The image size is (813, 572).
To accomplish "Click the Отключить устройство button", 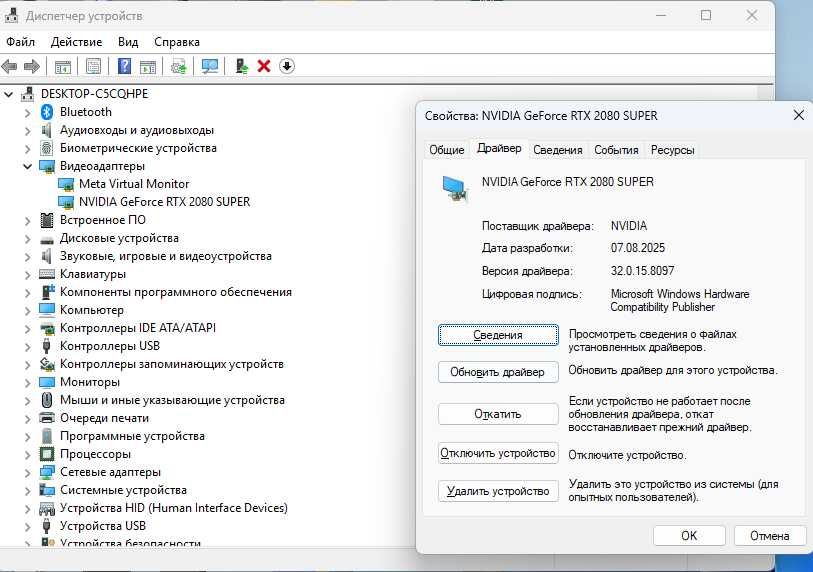I will tap(498, 453).
